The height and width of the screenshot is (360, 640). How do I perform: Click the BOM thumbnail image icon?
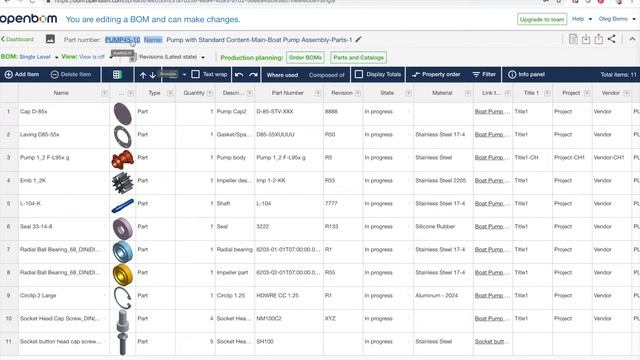[50, 39]
